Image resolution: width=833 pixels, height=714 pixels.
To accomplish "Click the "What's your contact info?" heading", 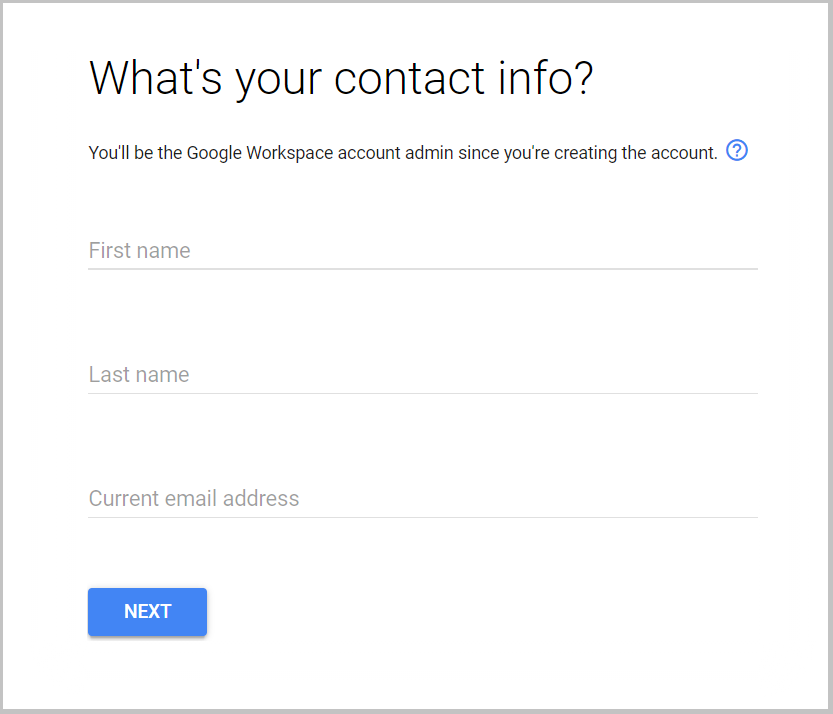I will tap(341, 79).
